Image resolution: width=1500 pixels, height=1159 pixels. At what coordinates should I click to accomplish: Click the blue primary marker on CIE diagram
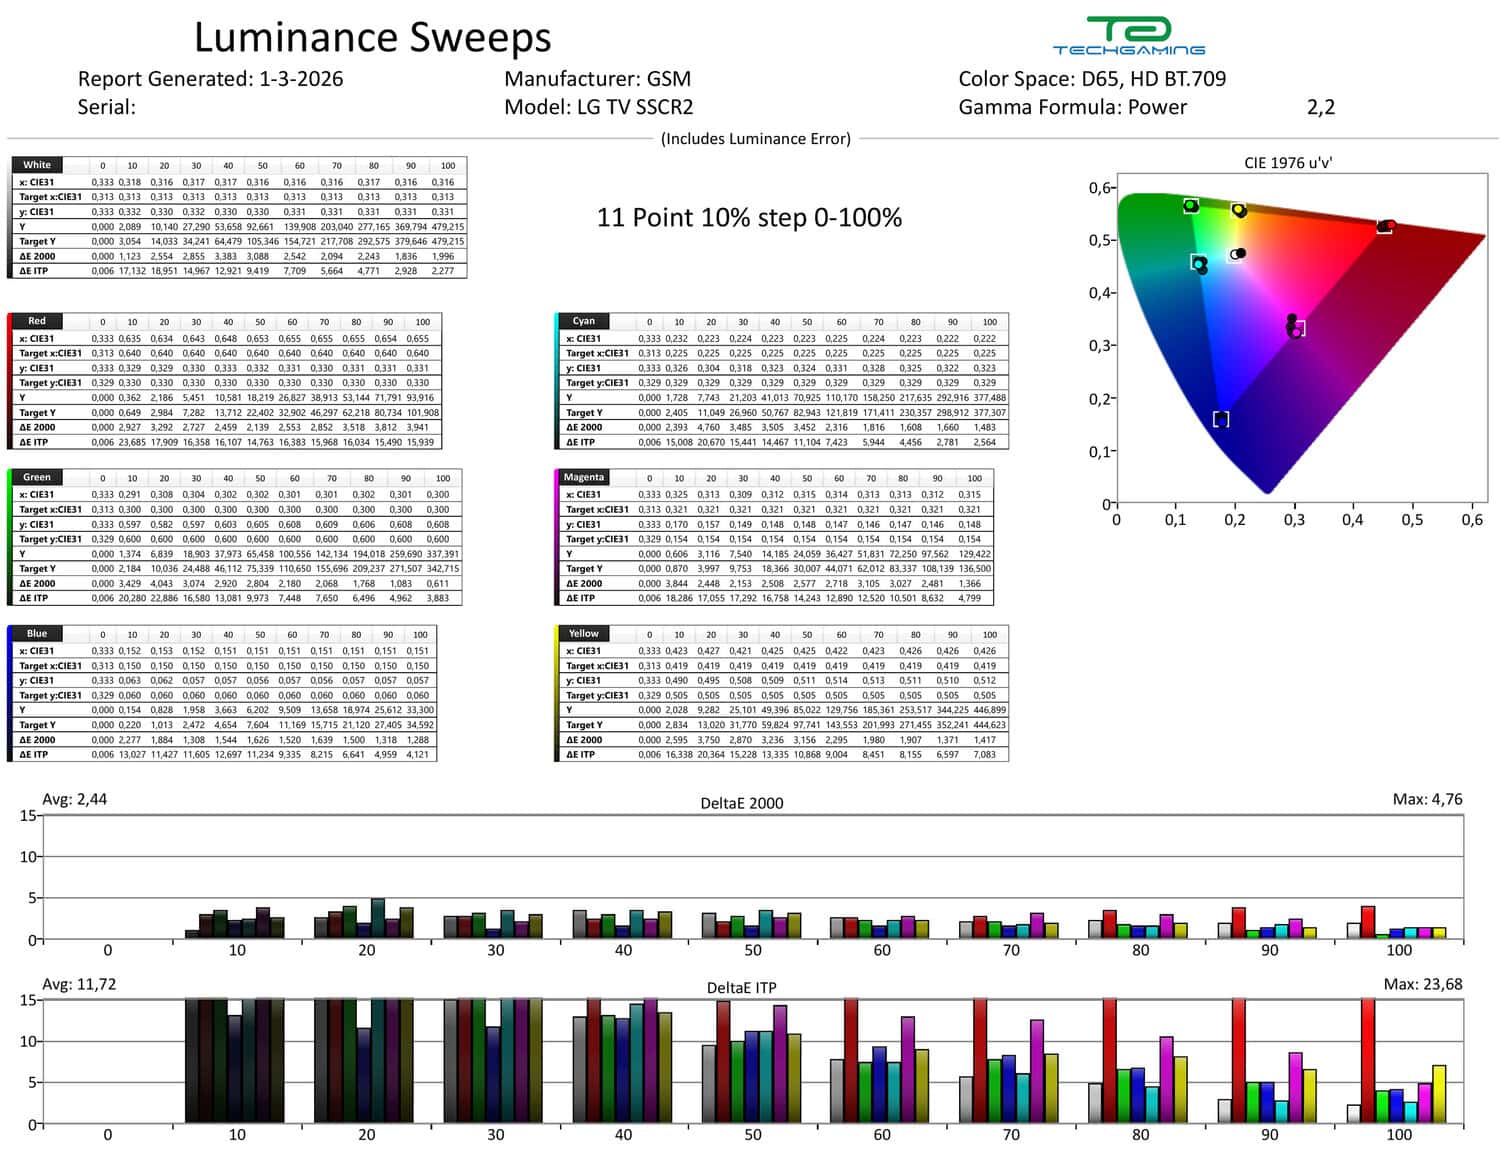click(1221, 419)
